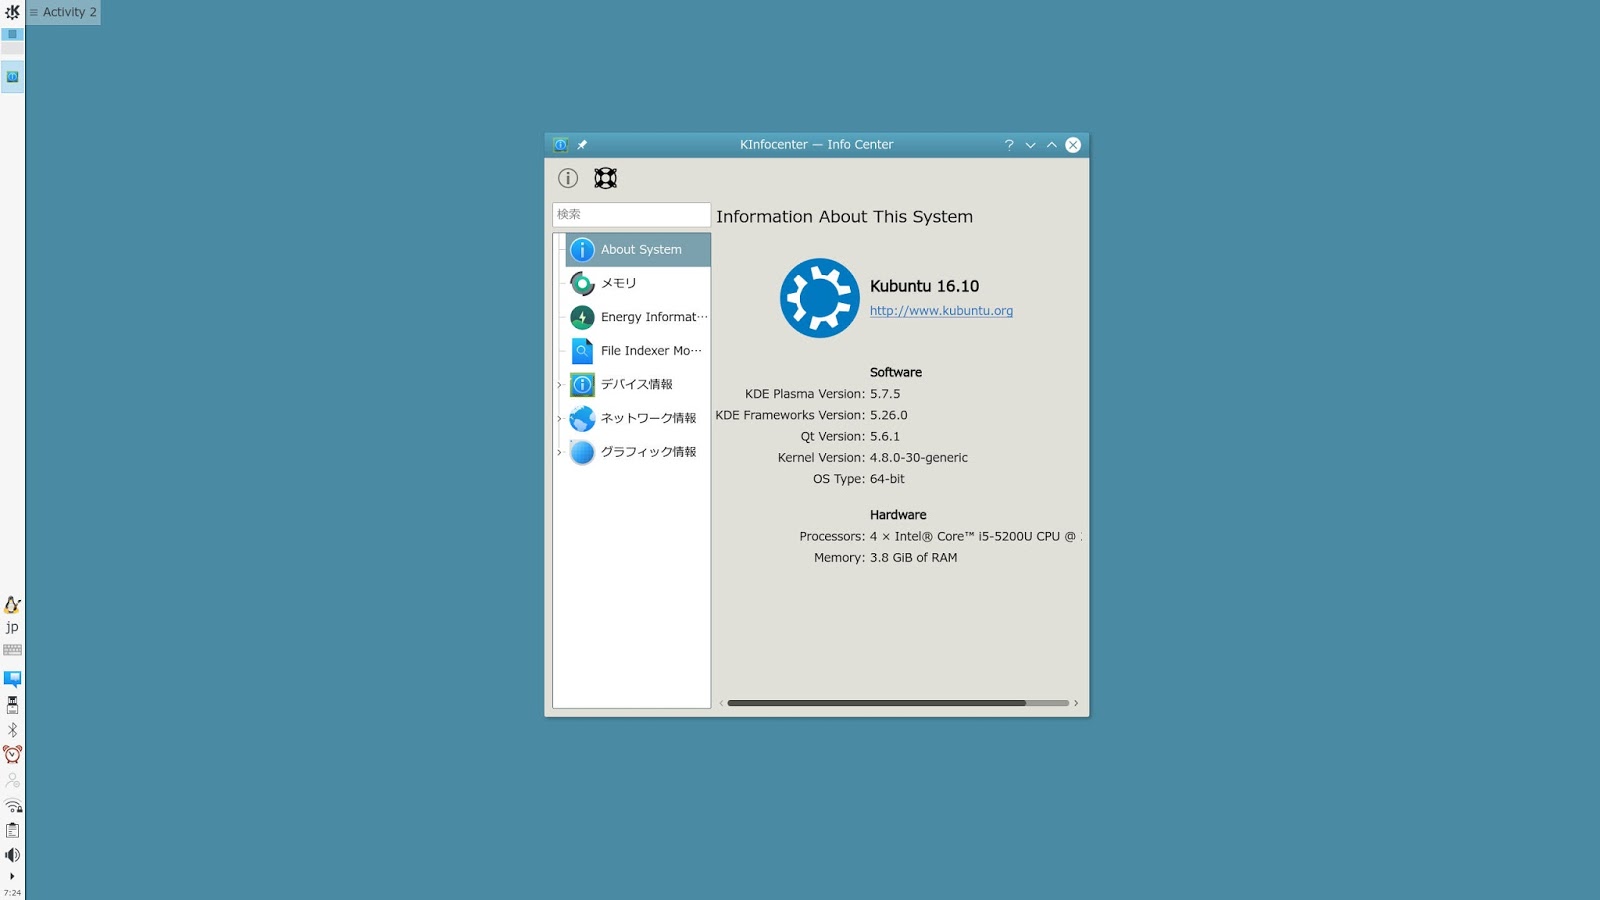
Task: Pin the window on all desktops
Action: point(582,145)
